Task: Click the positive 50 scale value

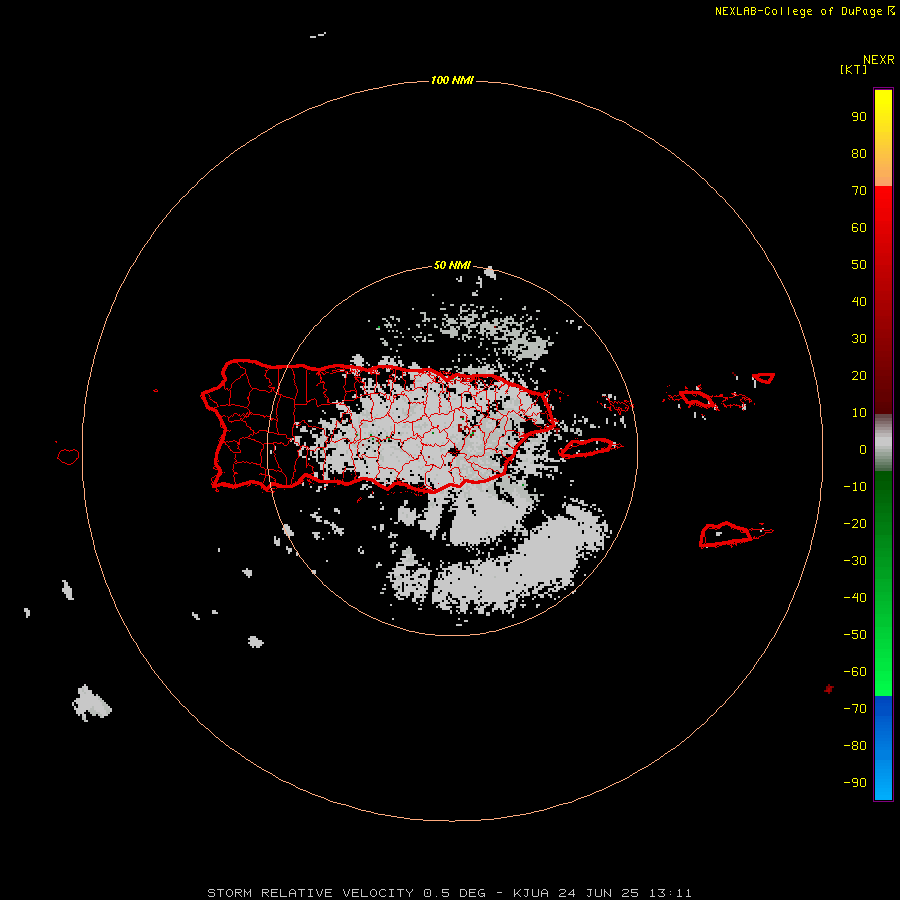Action: [859, 265]
